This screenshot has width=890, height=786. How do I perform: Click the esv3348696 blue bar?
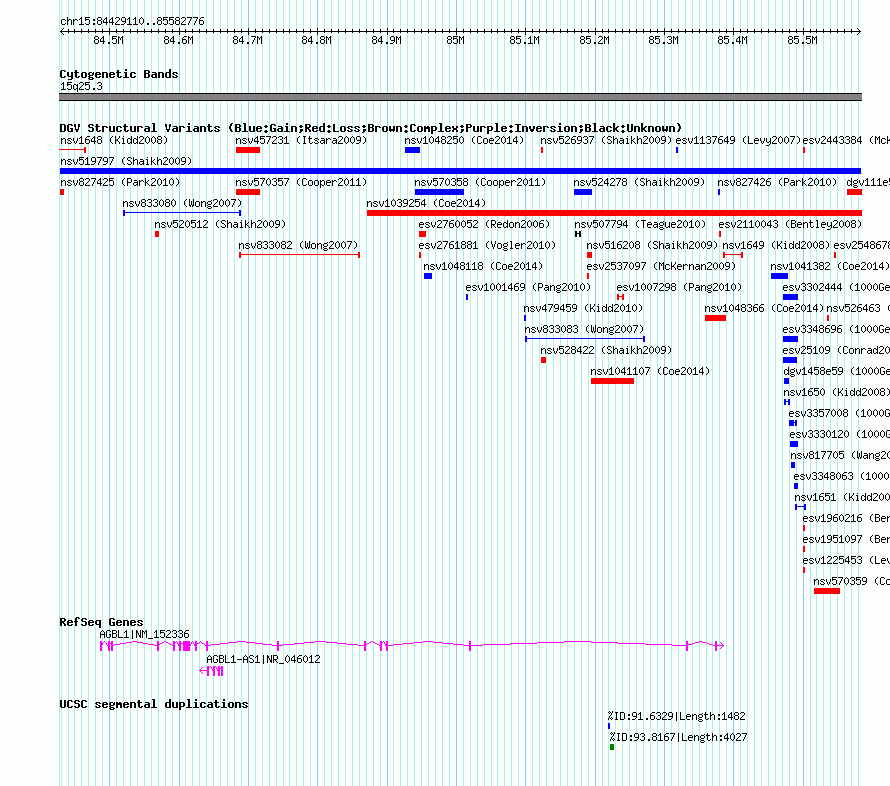(790, 339)
